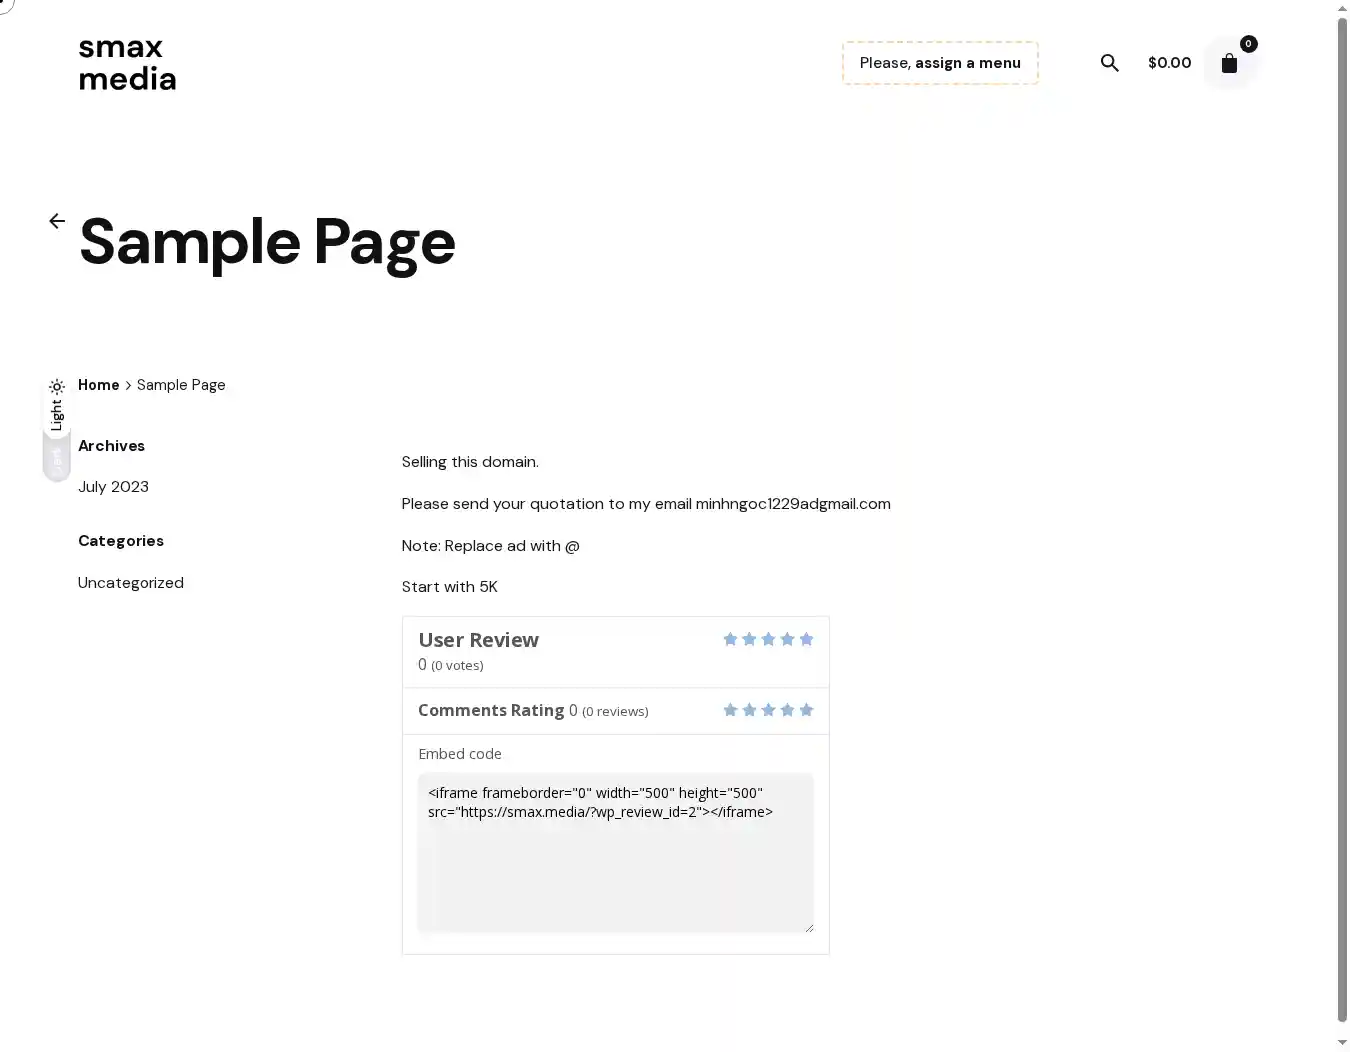Click fourth star in User Review
The height and width of the screenshot is (1052, 1350).
point(787,640)
